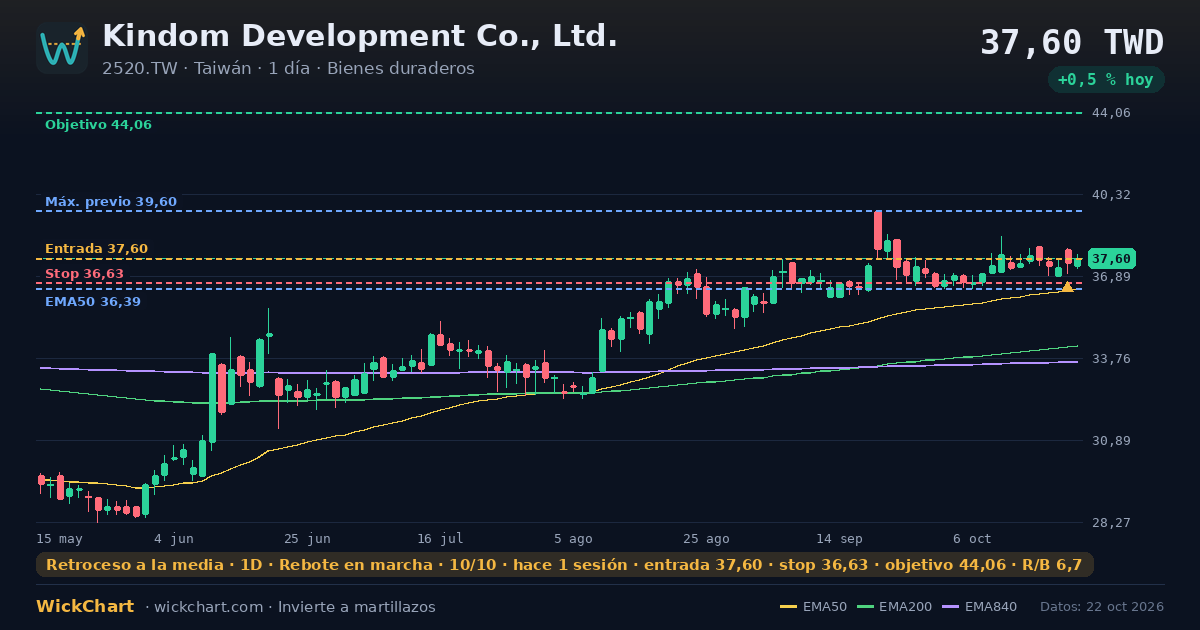Viewport: 1200px width, 630px height.
Task: Click the 36,89 price axis value
Action: click(x=1111, y=277)
